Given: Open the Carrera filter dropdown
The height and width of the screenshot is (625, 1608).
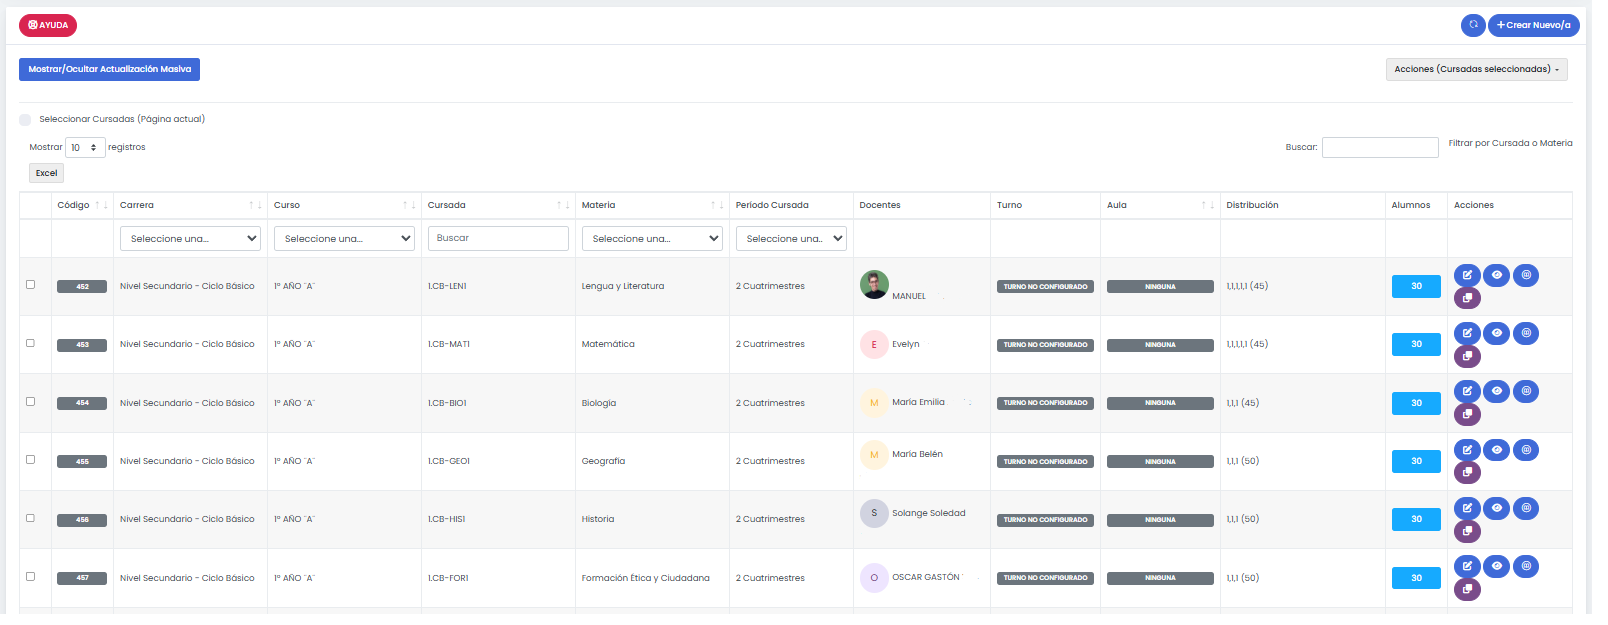Looking at the screenshot, I should (x=190, y=239).
